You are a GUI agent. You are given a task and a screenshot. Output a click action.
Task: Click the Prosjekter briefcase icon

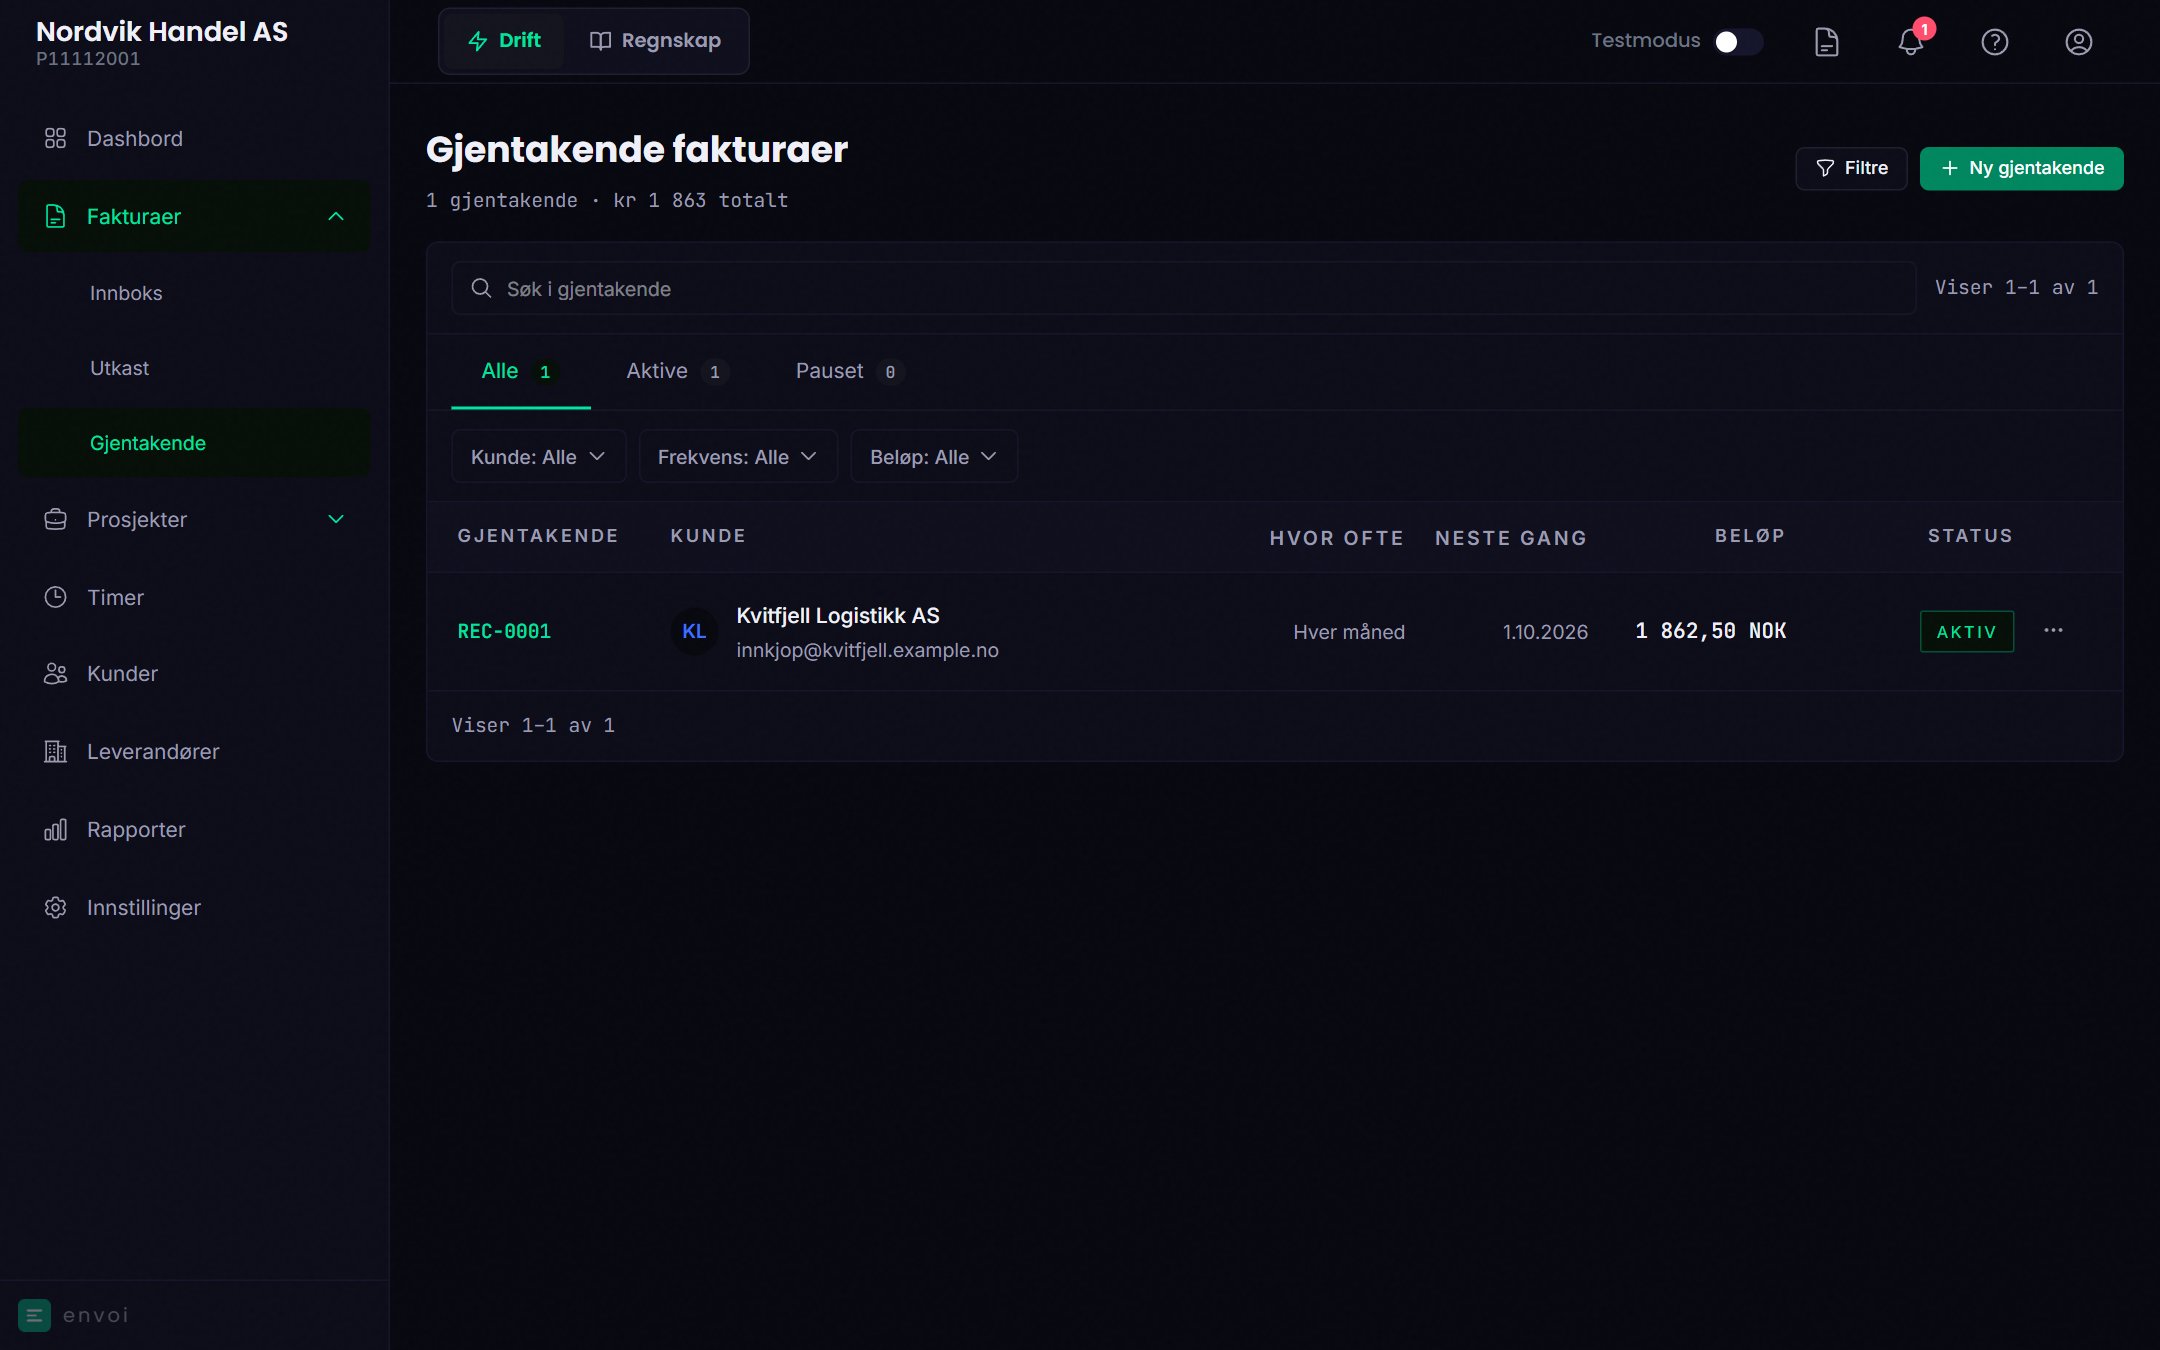[x=55, y=519]
